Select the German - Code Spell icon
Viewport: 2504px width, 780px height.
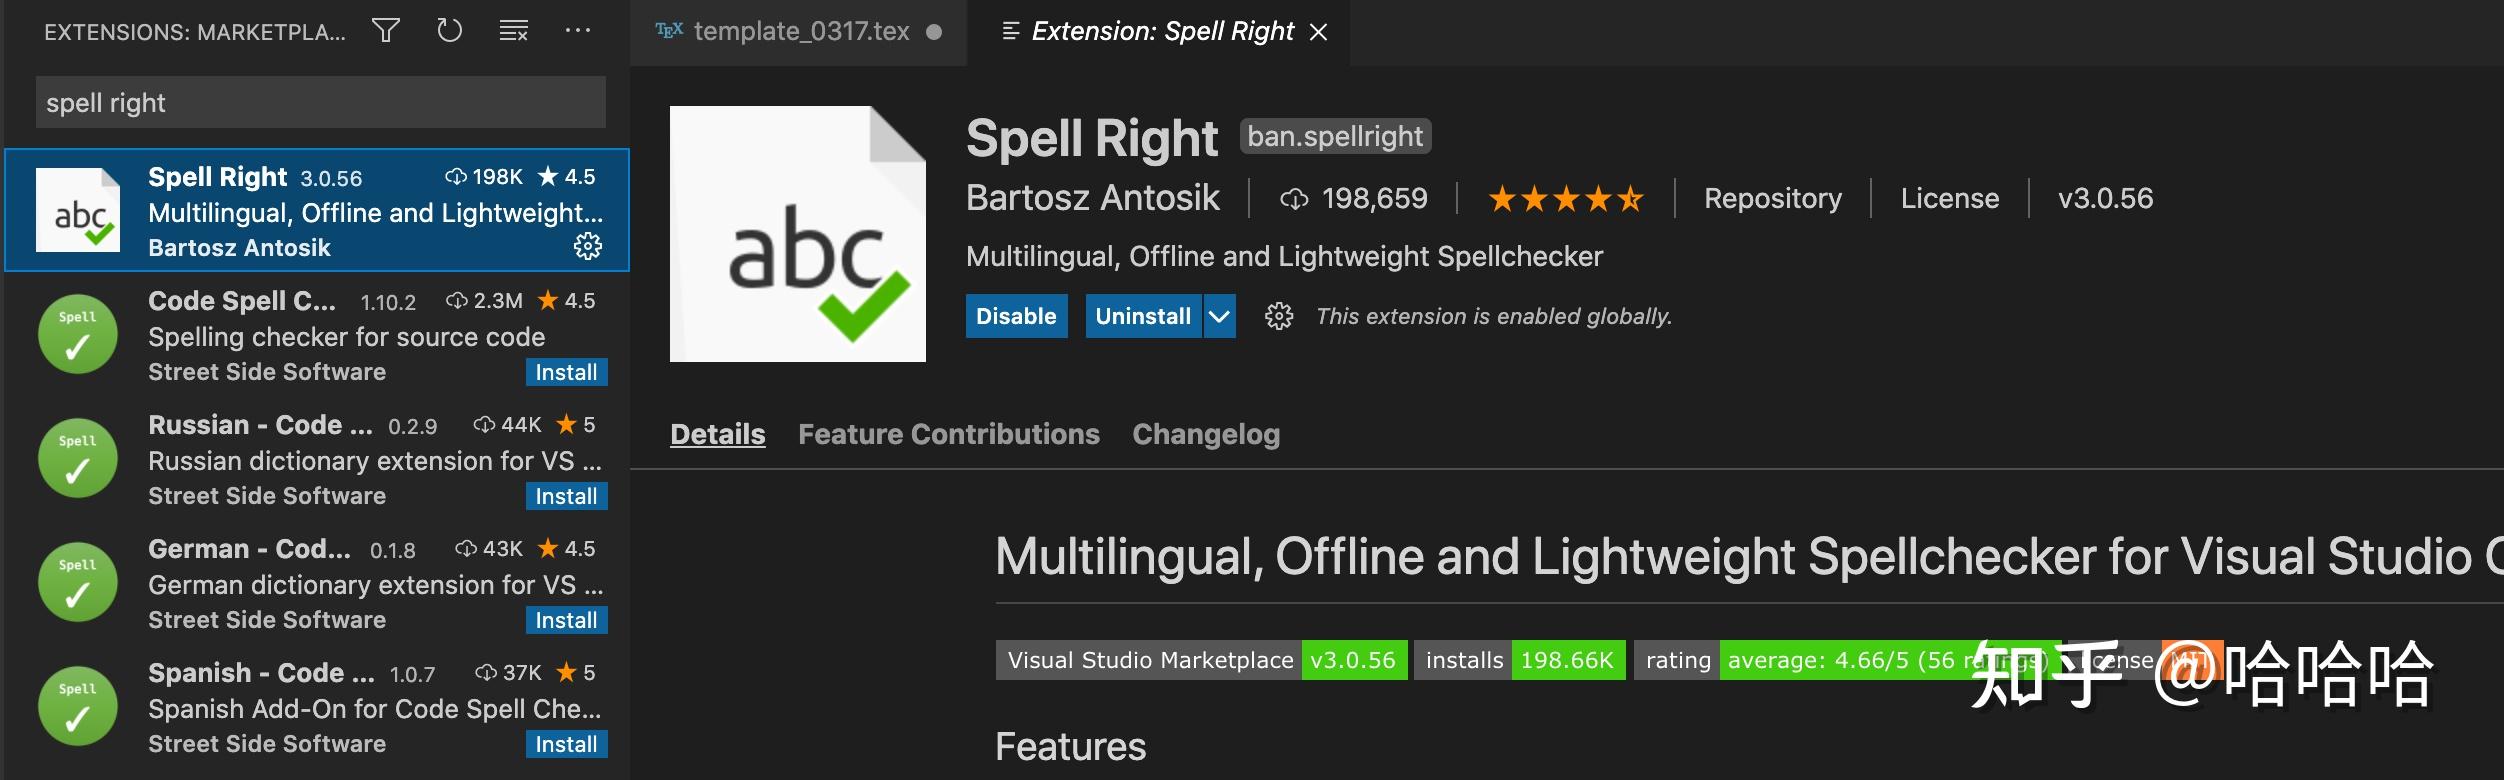pos(78,582)
